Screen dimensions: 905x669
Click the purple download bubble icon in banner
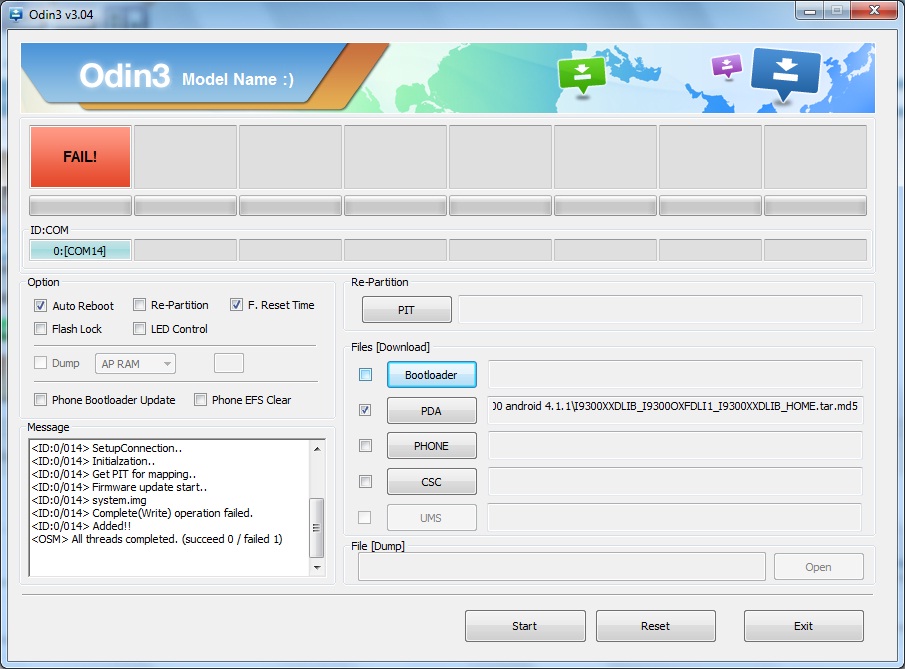(727, 66)
